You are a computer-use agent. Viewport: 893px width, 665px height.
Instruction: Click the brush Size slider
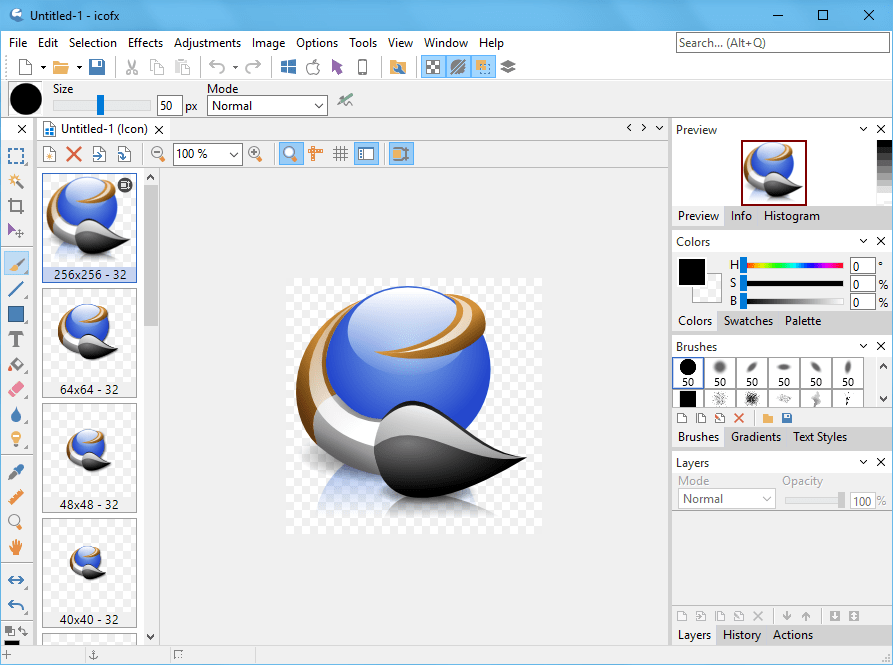pos(101,105)
